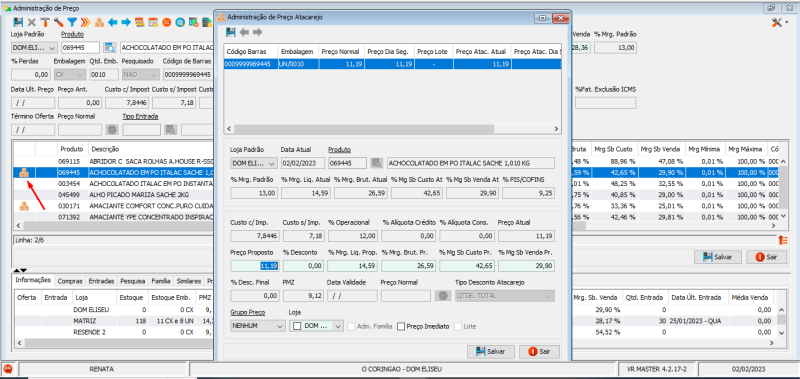Open the Tipo Desconto Atacarejo dropdown
The width and height of the screenshot is (800, 379).
(504, 296)
